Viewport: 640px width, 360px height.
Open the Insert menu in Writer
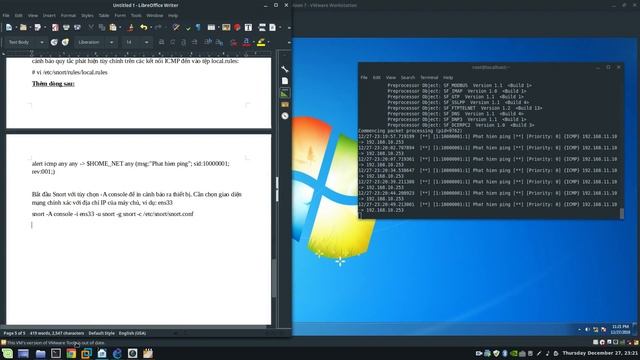(49, 16)
